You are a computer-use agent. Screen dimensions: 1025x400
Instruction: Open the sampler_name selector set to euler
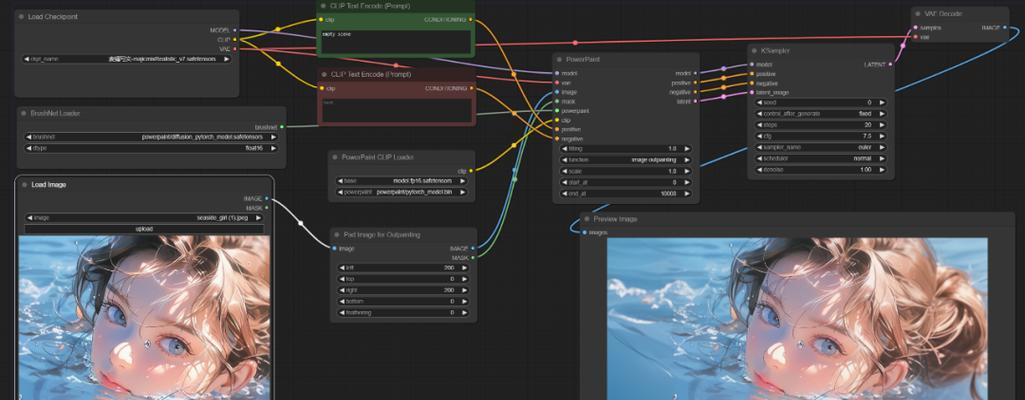click(821, 147)
